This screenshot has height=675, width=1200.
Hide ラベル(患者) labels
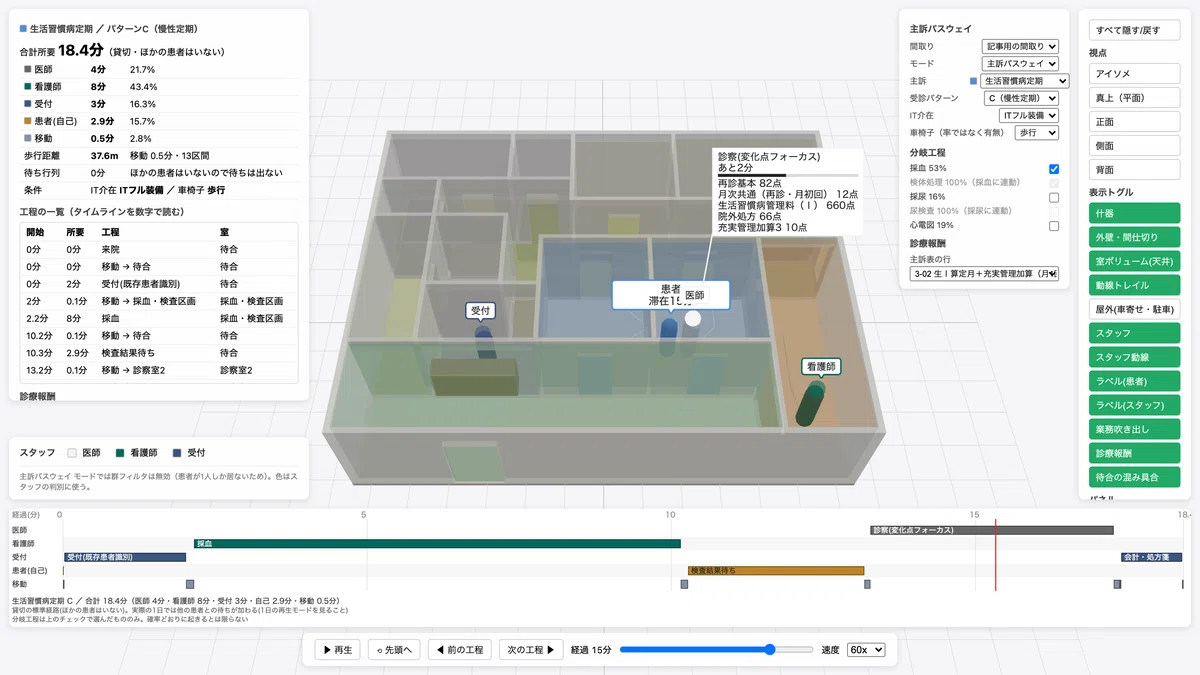click(x=1134, y=381)
